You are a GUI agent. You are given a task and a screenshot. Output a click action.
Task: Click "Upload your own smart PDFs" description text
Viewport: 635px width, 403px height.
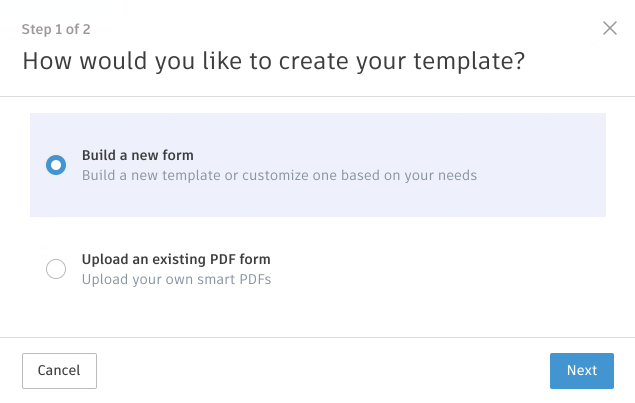[x=176, y=279]
